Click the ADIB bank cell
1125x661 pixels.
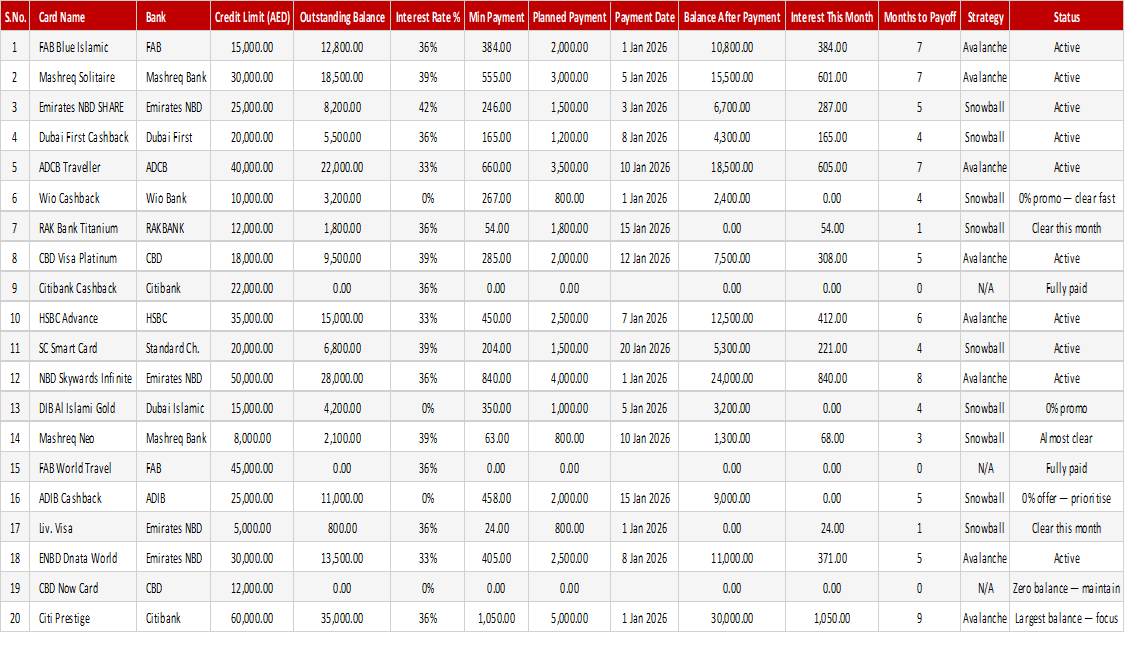point(173,498)
